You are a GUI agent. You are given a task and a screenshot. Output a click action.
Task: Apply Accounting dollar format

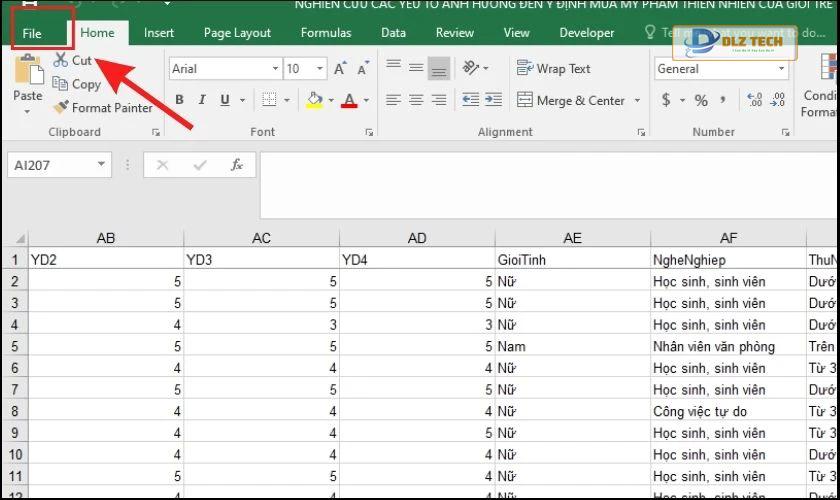click(666, 100)
